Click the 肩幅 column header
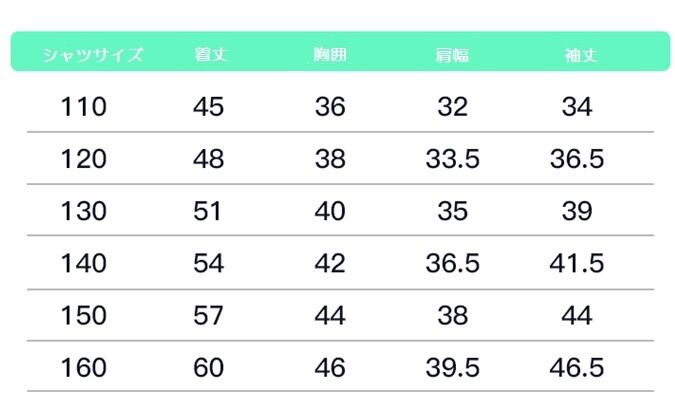Screen dimensions: 675x405 pyautogui.click(x=452, y=55)
